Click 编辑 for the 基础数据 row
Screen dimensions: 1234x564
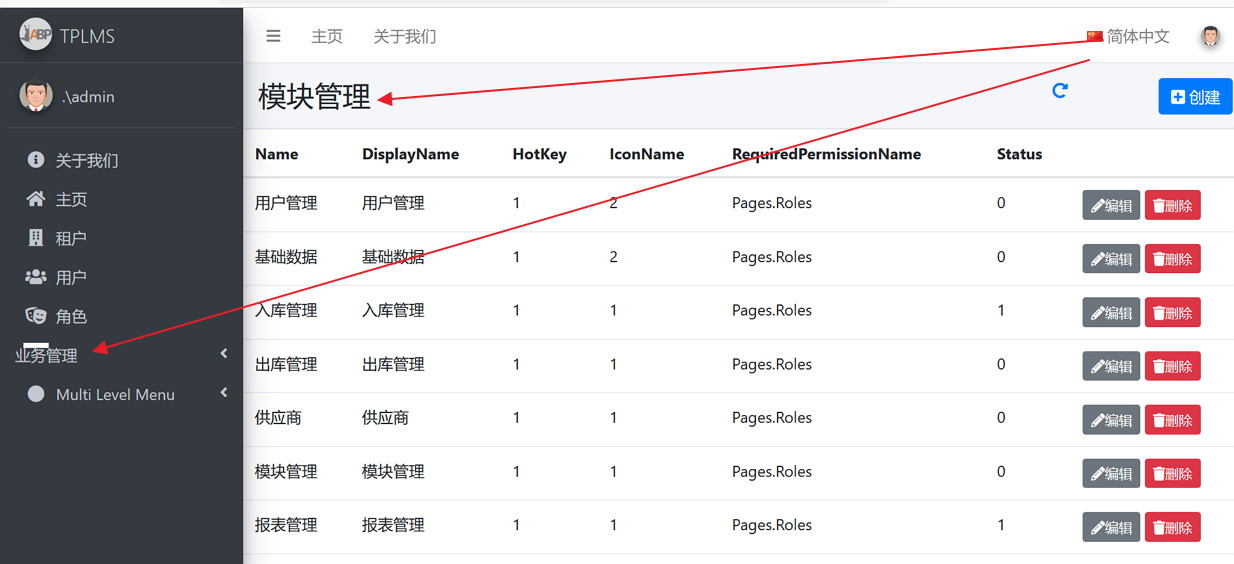pyautogui.click(x=1111, y=259)
